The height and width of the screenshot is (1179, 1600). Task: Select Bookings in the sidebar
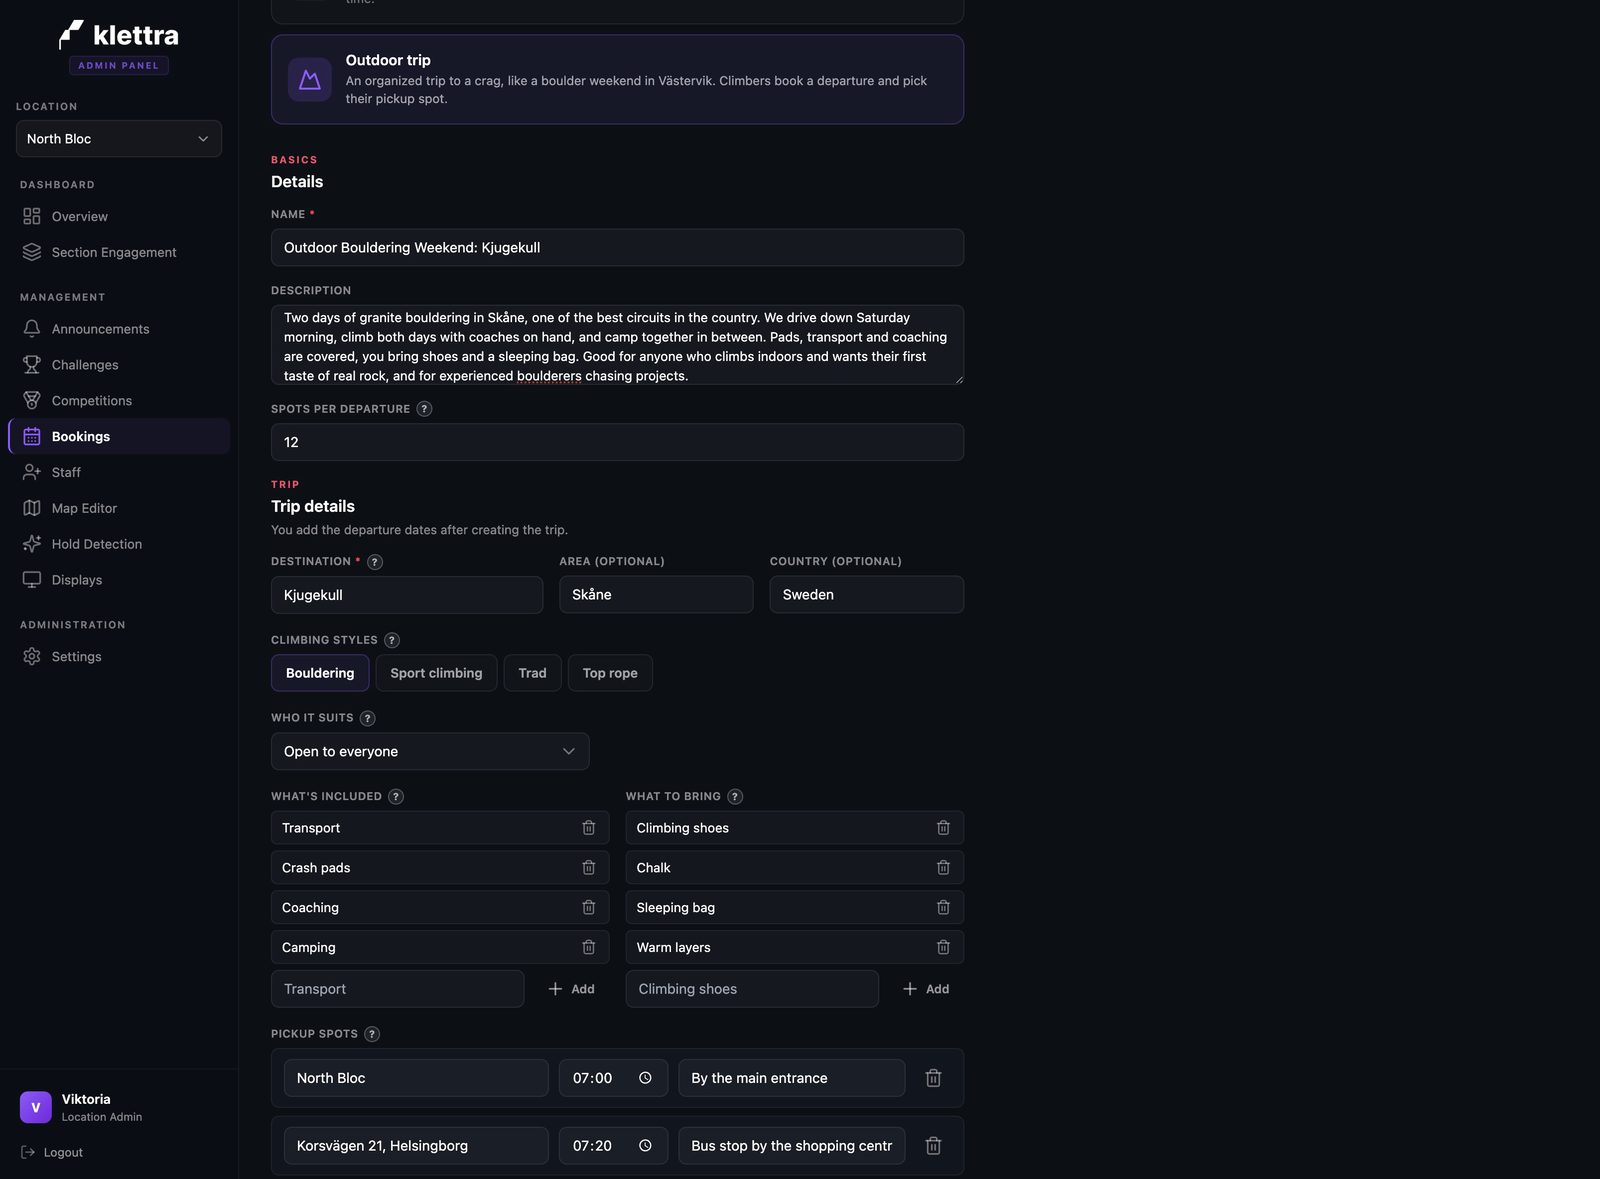119,437
